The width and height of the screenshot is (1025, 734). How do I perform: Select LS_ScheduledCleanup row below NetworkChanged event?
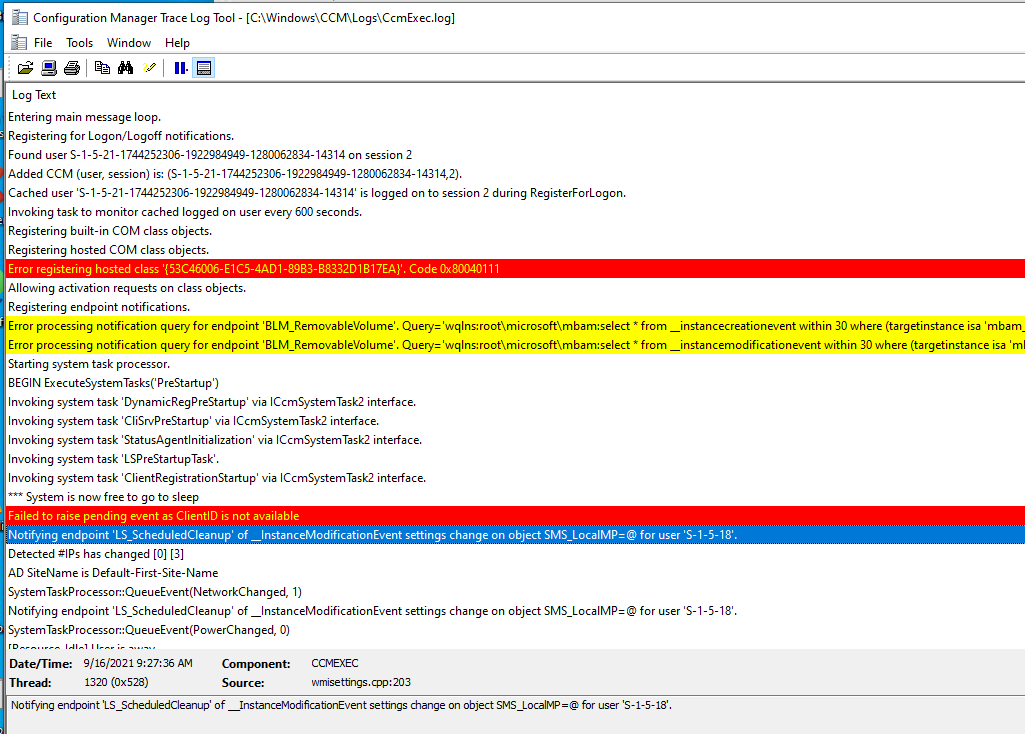(x=515, y=610)
